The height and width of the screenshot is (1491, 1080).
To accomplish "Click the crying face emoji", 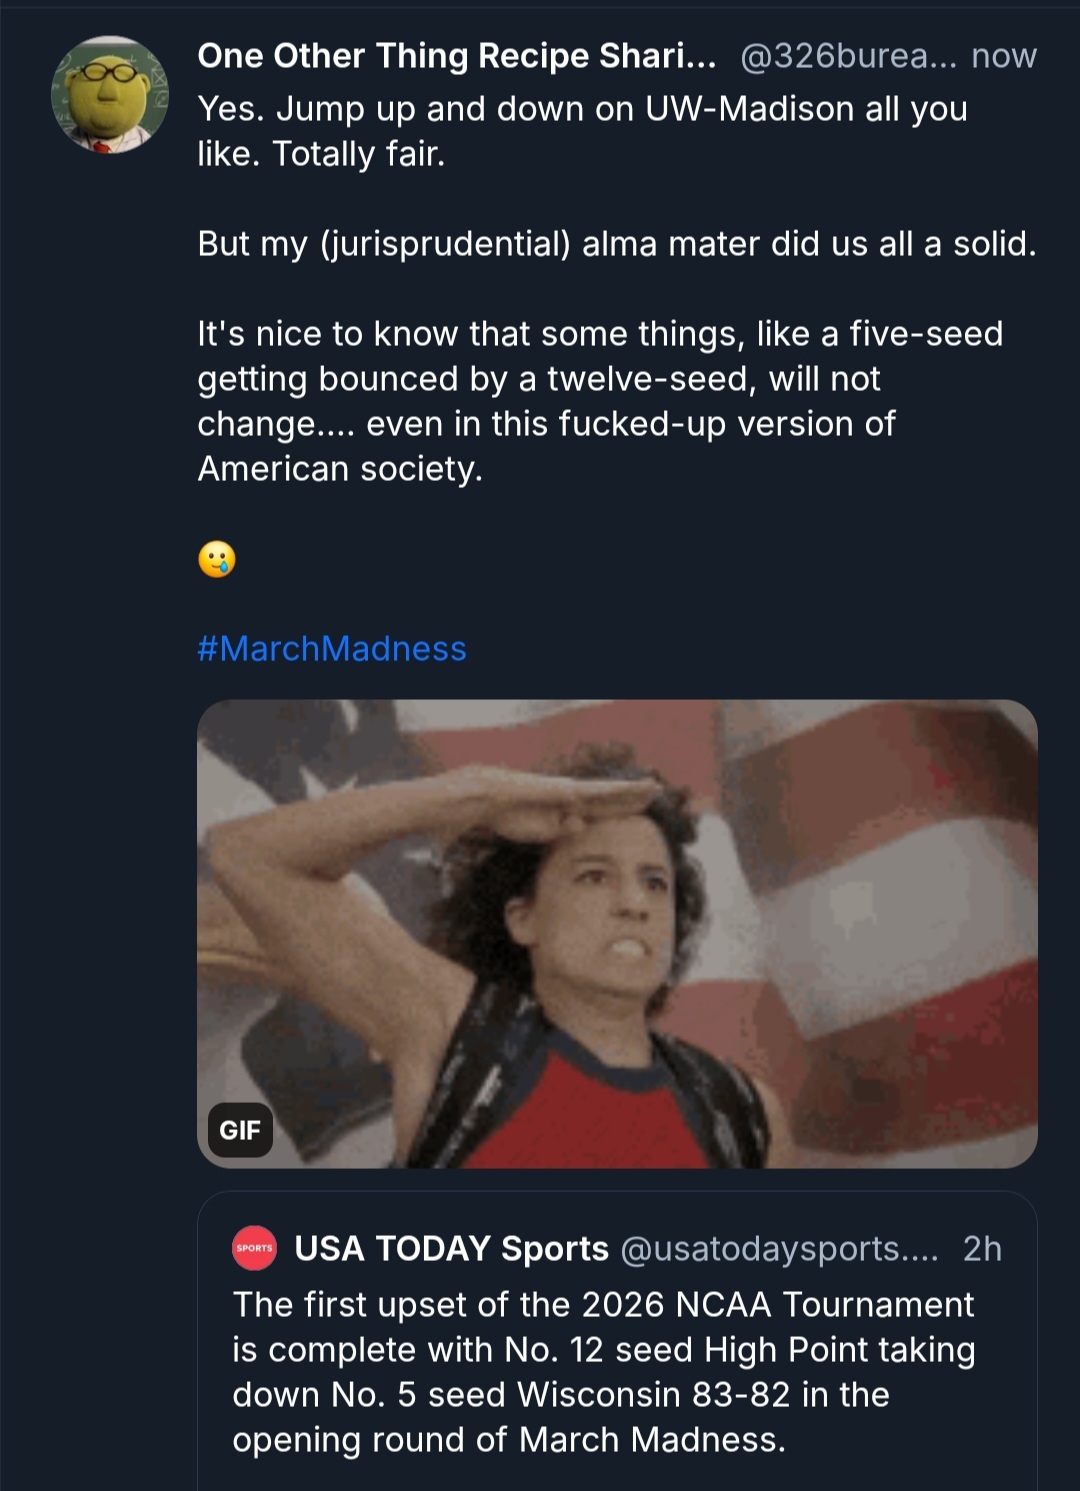I will pos(217,559).
